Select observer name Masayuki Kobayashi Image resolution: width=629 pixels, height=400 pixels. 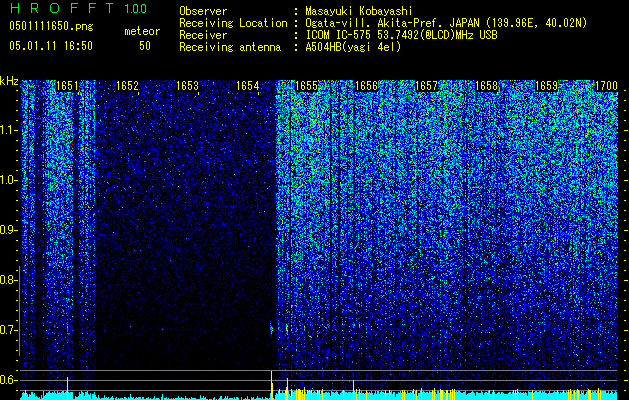point(359,12)
